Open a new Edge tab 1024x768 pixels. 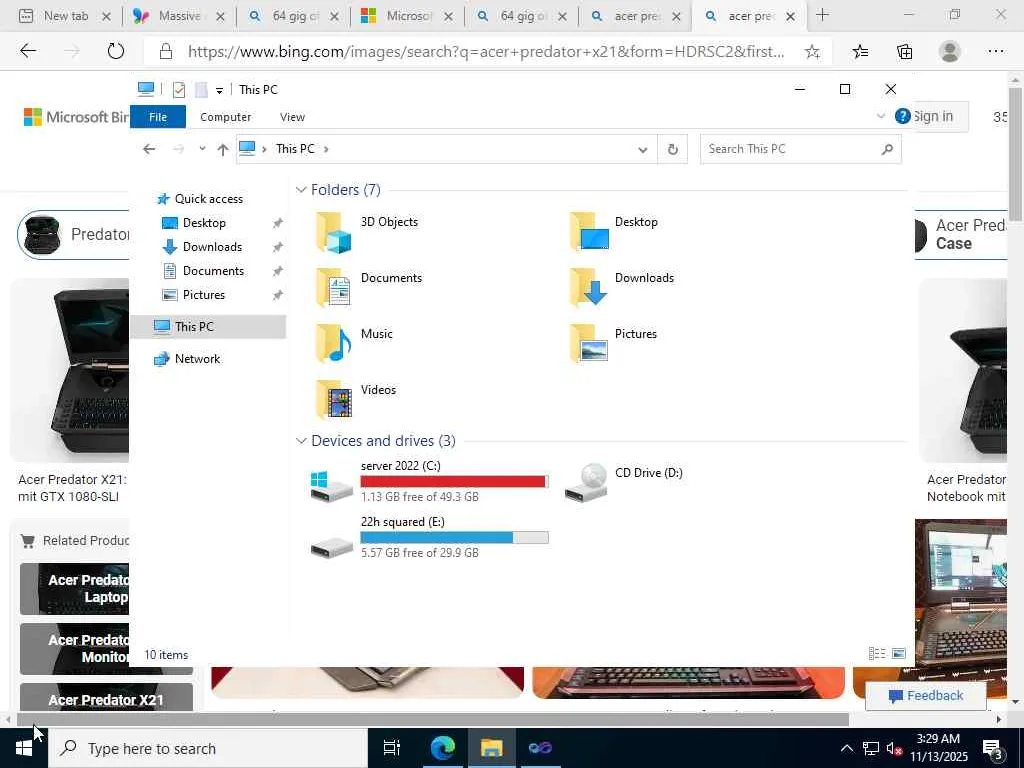coord(822,15)
